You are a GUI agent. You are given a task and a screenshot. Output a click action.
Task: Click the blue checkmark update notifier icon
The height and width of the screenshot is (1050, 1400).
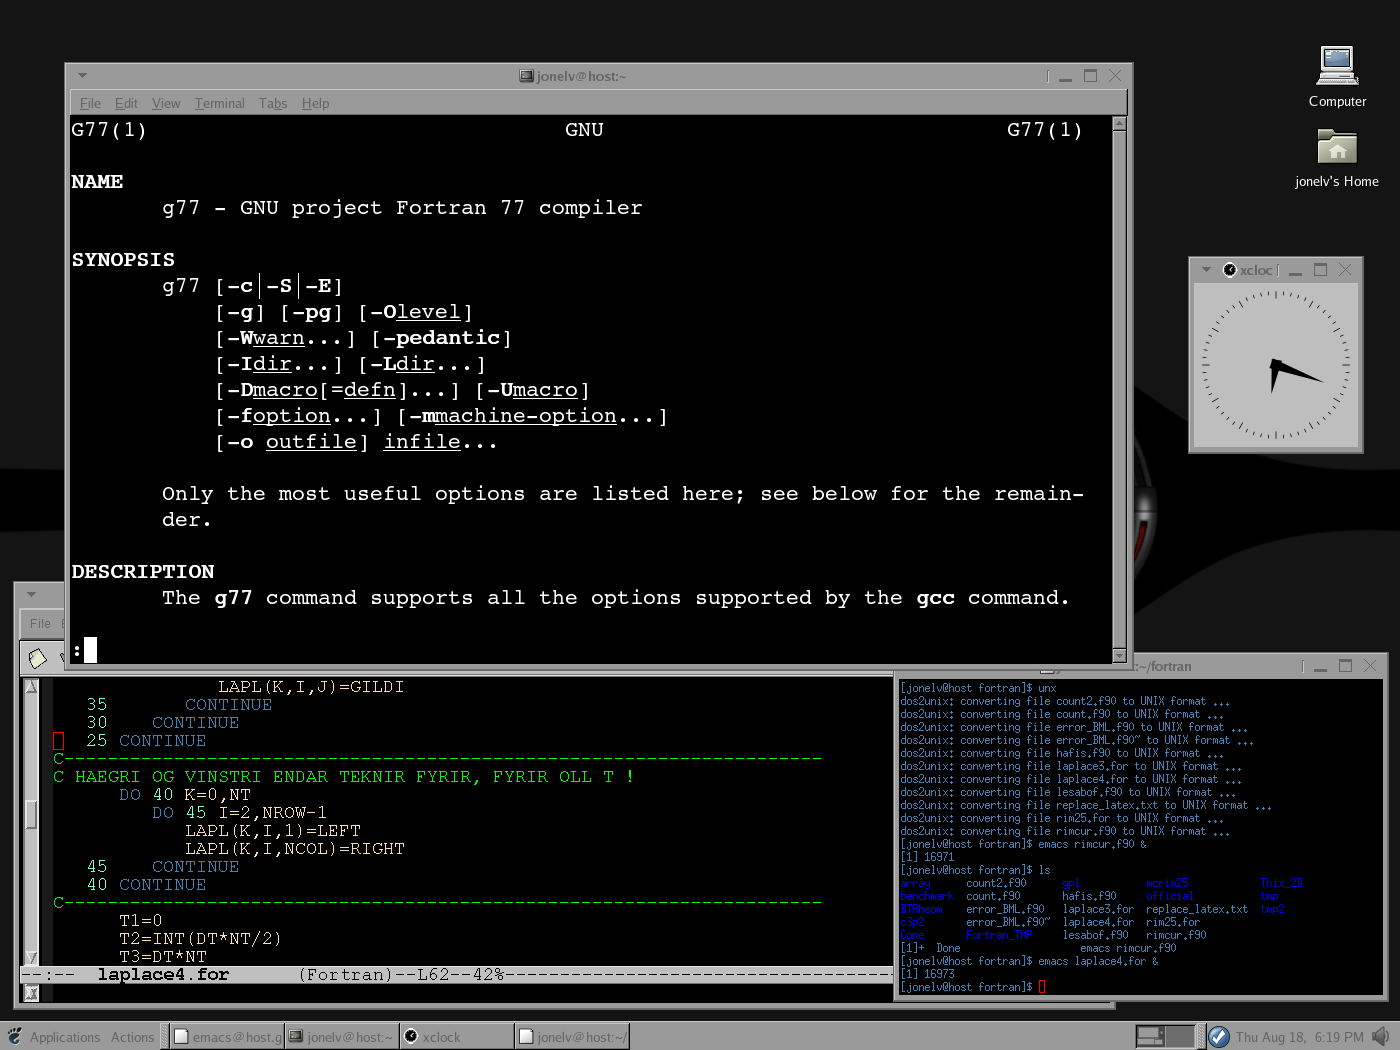tap(1219, 1036)
